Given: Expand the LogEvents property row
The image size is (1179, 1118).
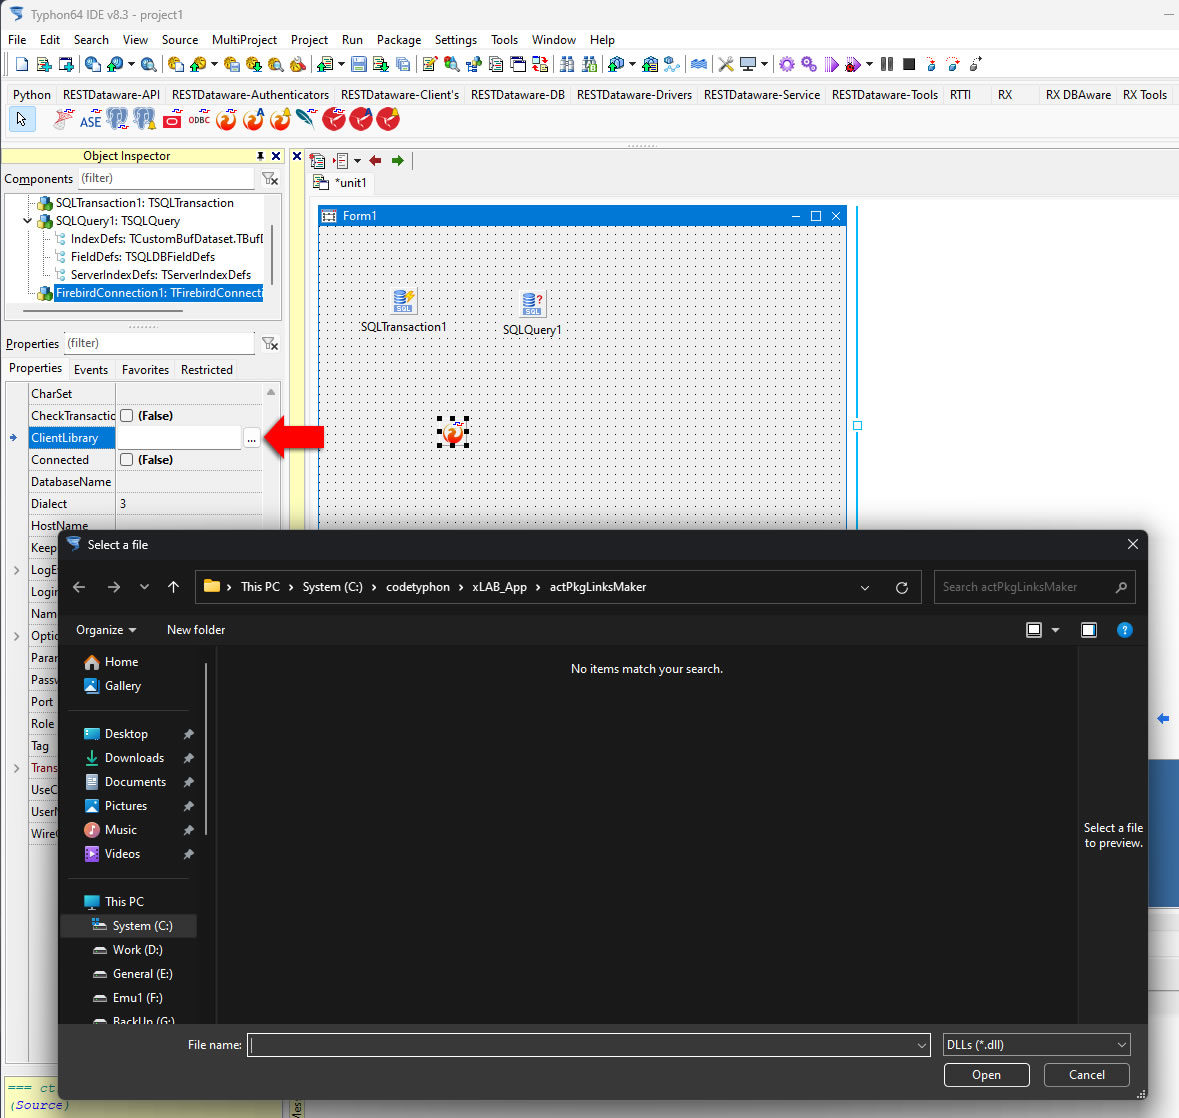Looking at the screenshot, I should click(17, 570).
